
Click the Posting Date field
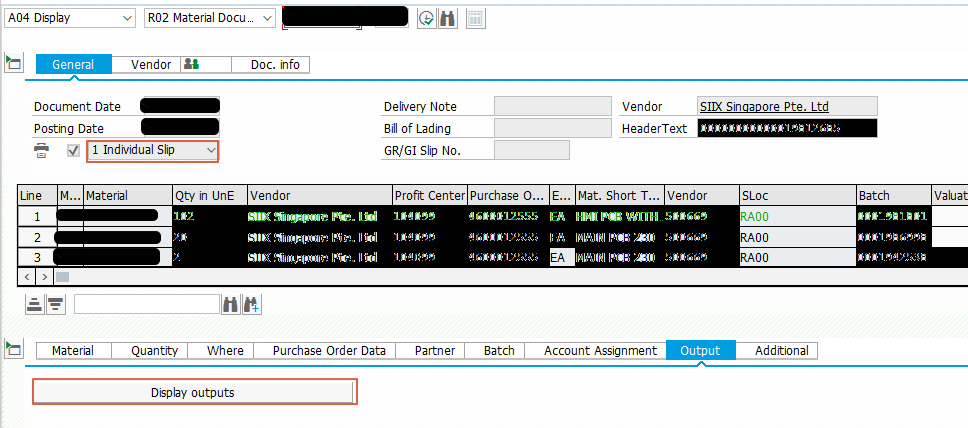(180, 127)
